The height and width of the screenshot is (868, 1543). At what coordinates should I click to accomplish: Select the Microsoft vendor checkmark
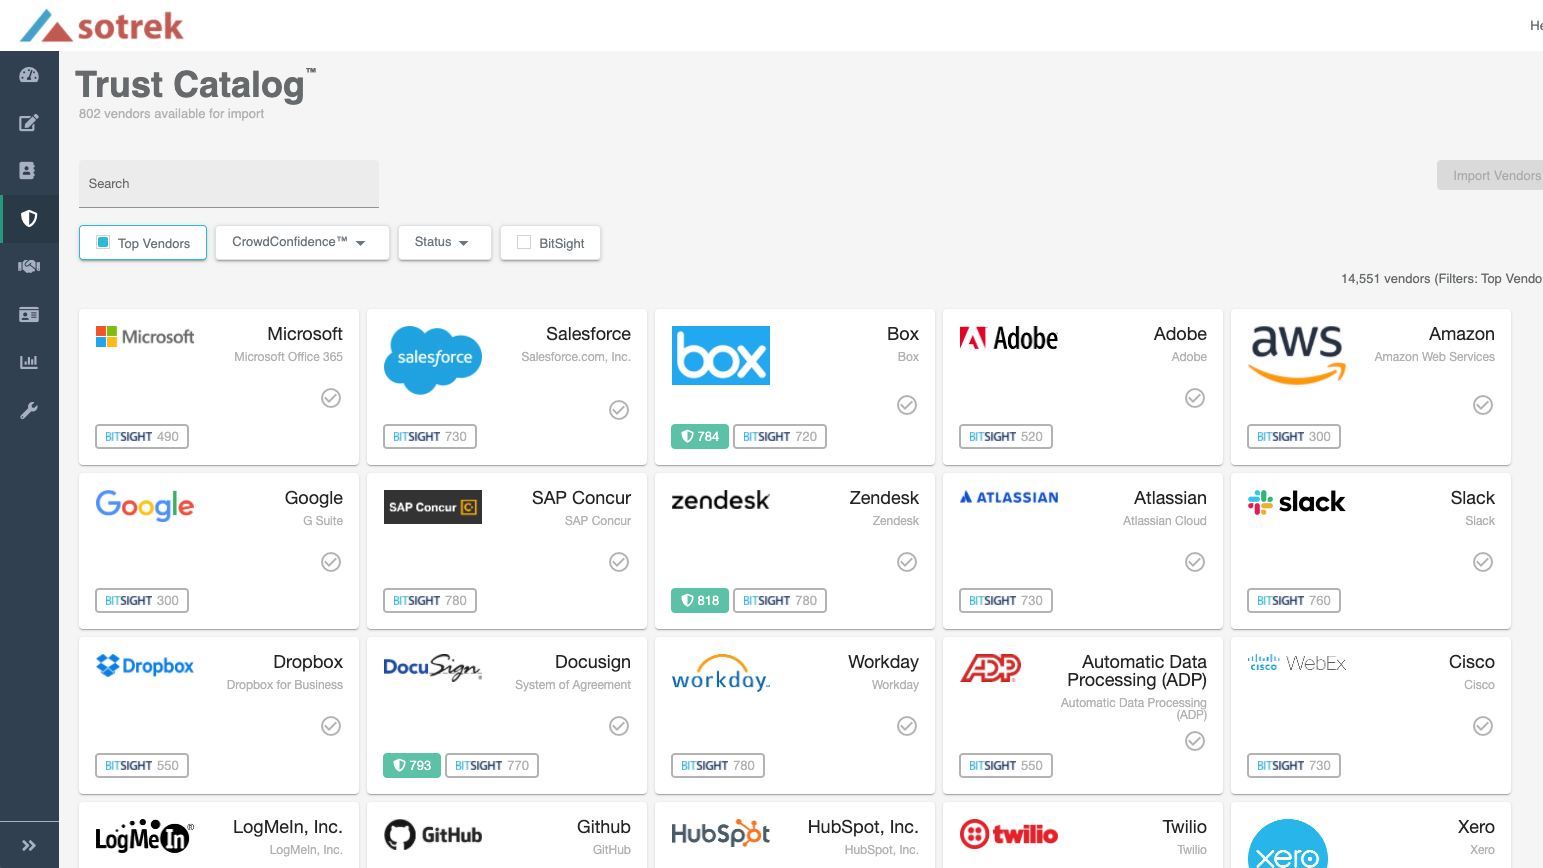[x=331, y=398]
